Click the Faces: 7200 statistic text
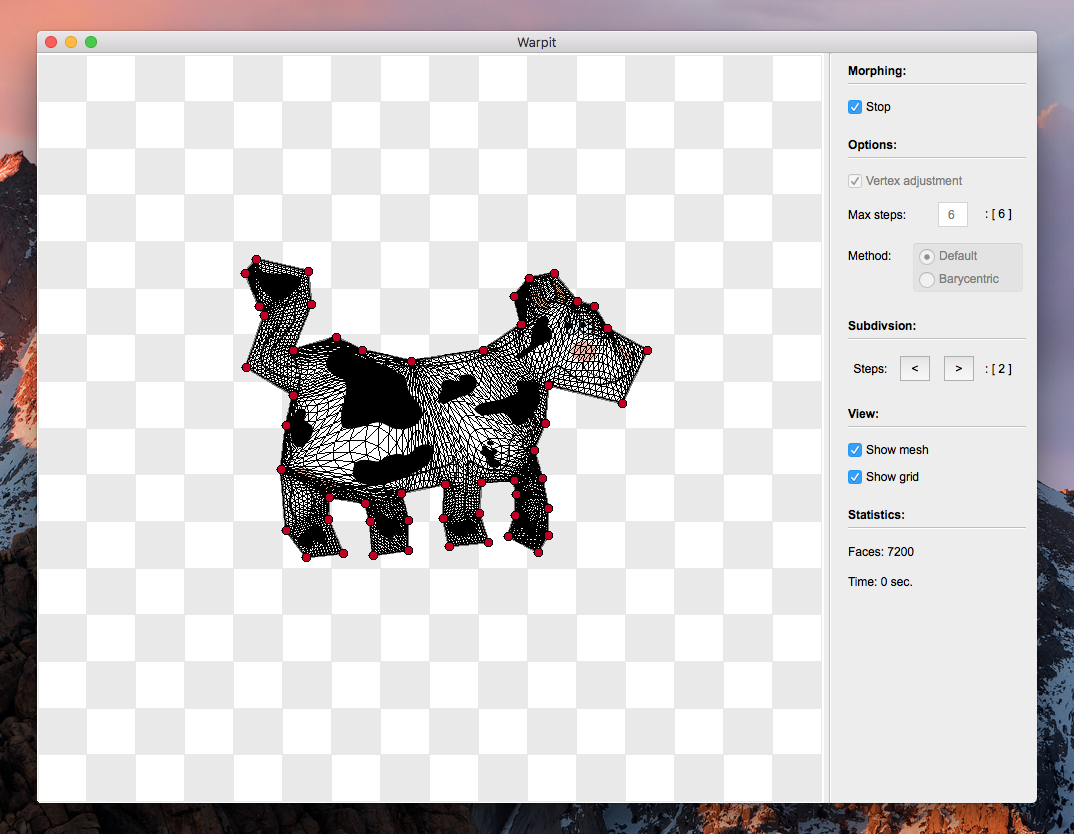This screenshot has width=1074, height=834. click(881, 552)
